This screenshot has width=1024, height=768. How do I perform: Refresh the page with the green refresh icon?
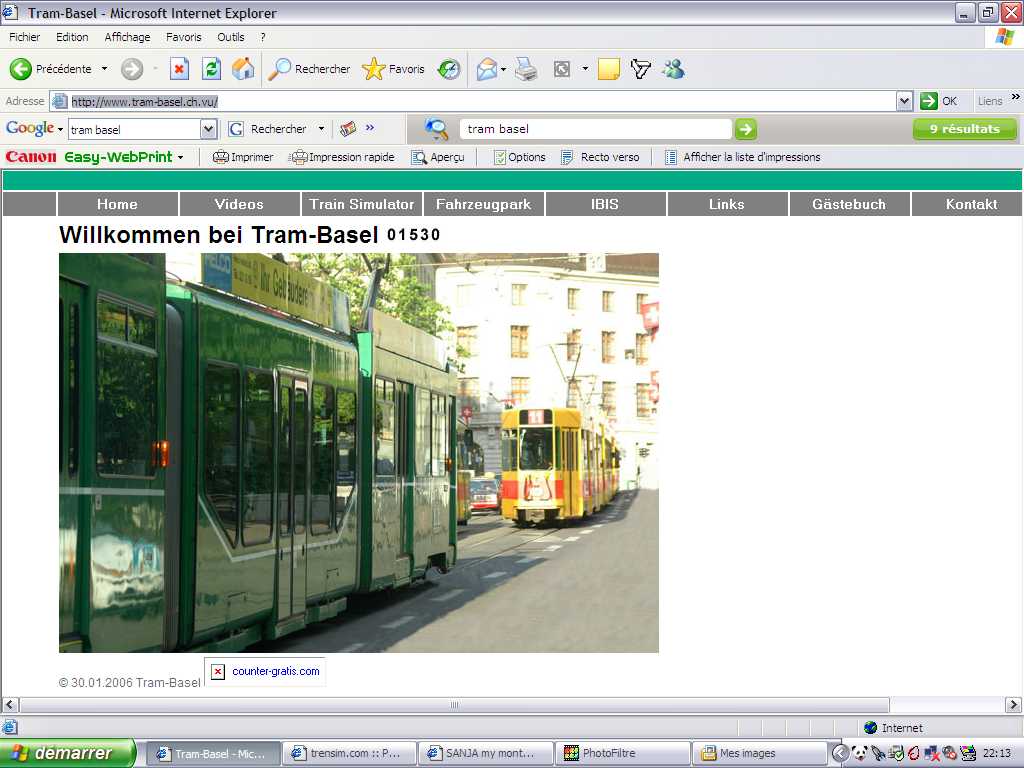coord(210,69)
